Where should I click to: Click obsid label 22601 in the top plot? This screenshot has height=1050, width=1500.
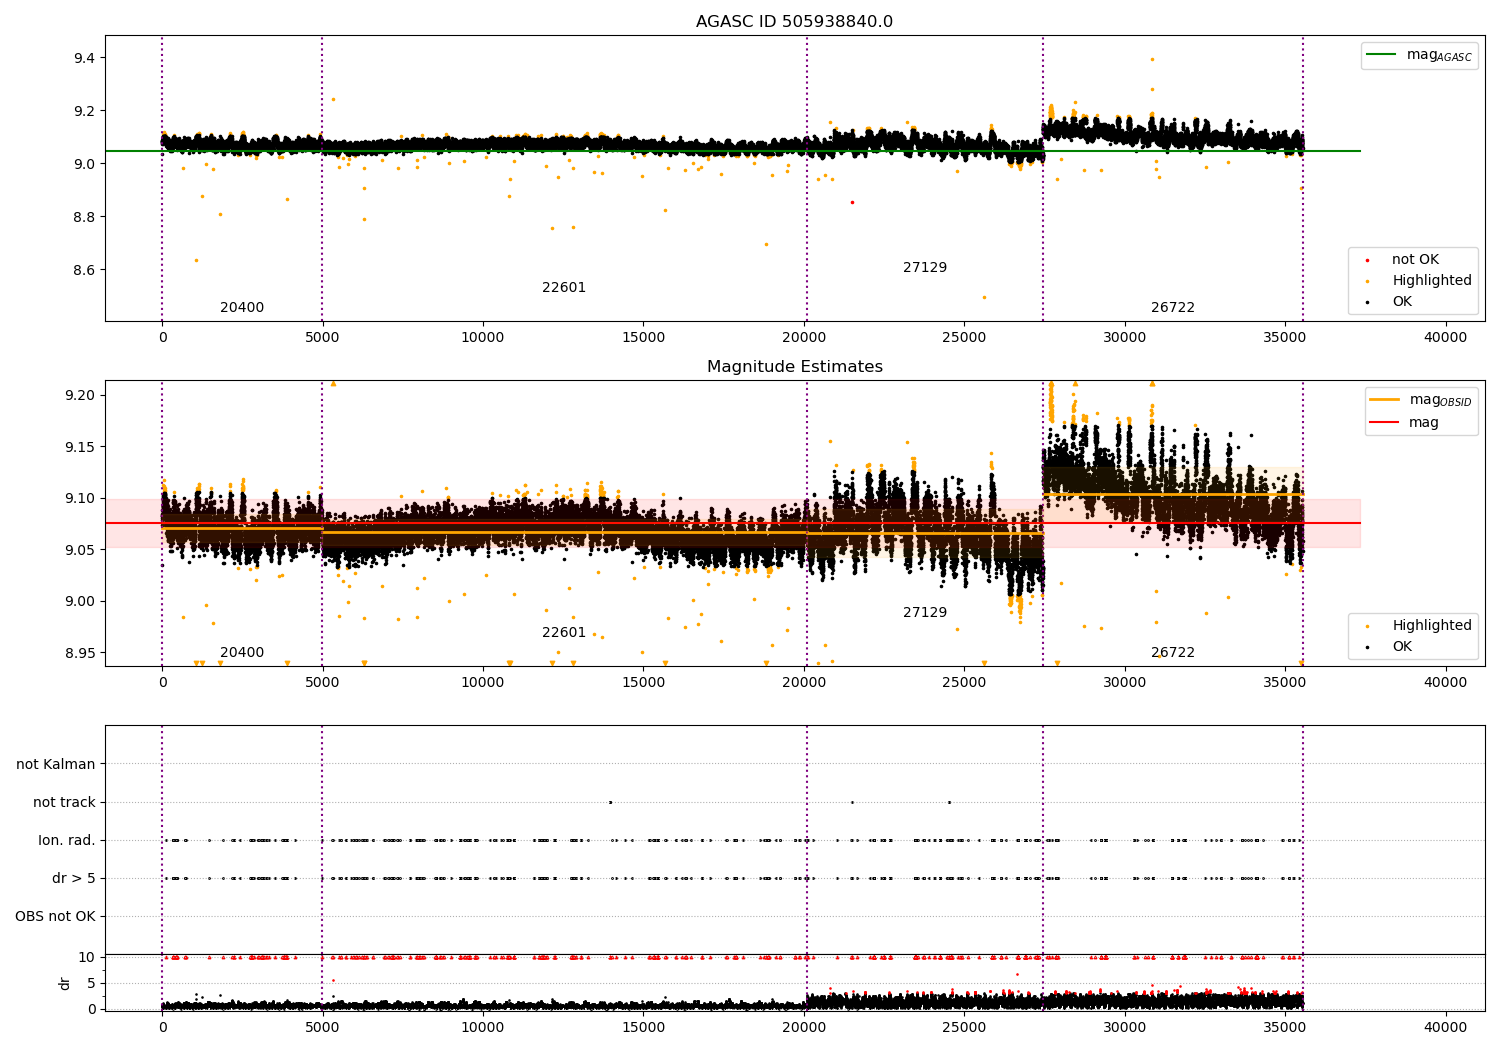(x=564, y=288)
